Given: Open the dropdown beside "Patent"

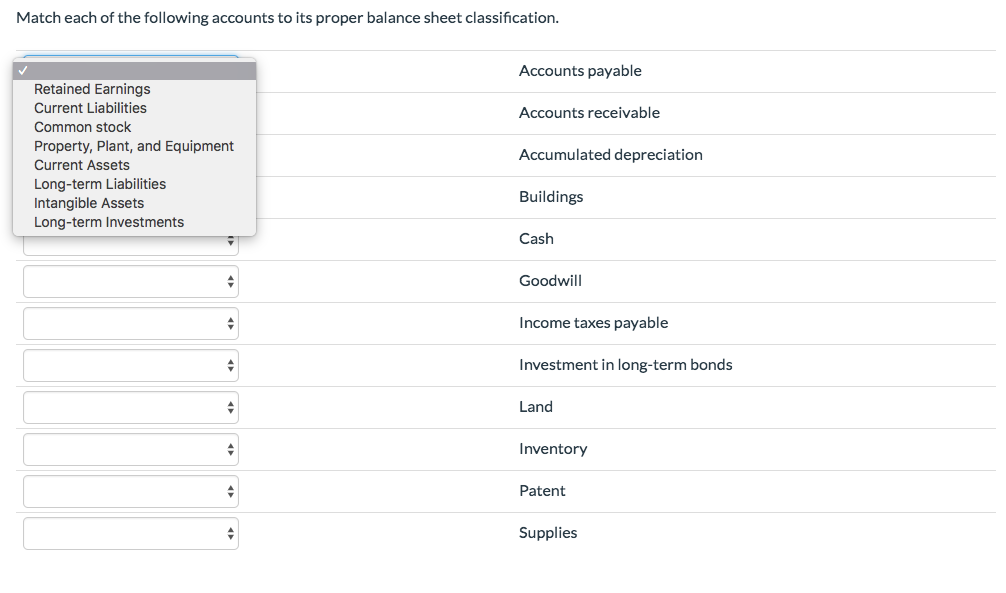Looking at the screenshot, I should (x=130, y=491).
